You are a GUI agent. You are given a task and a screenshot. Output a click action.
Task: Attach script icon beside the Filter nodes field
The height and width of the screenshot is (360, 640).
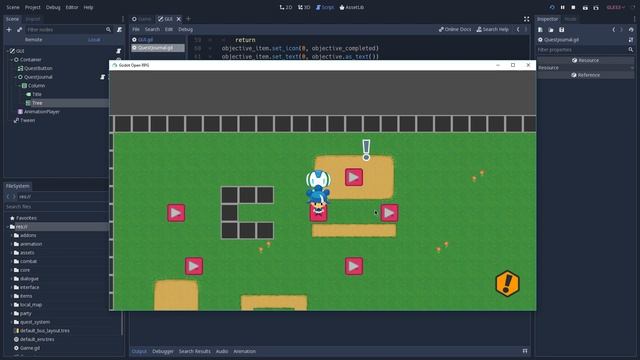(119, 29)
